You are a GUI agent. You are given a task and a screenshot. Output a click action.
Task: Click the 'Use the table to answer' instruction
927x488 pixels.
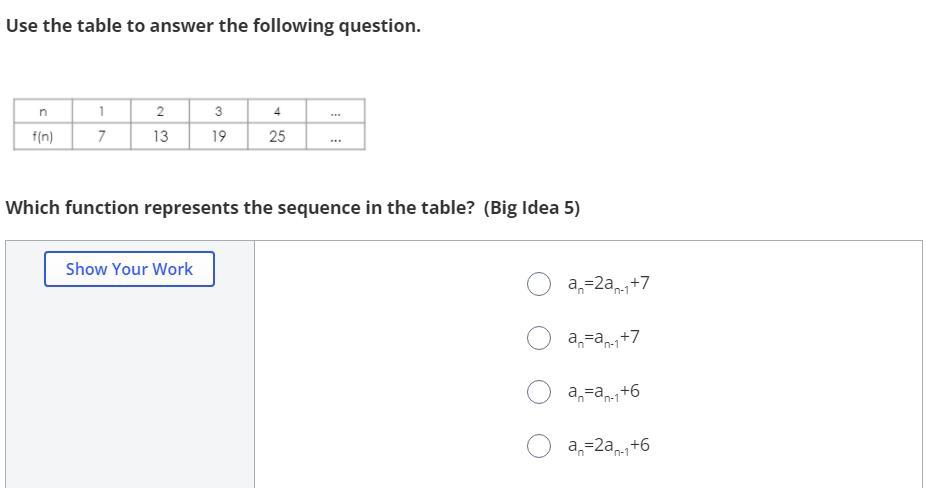[213, 26]
